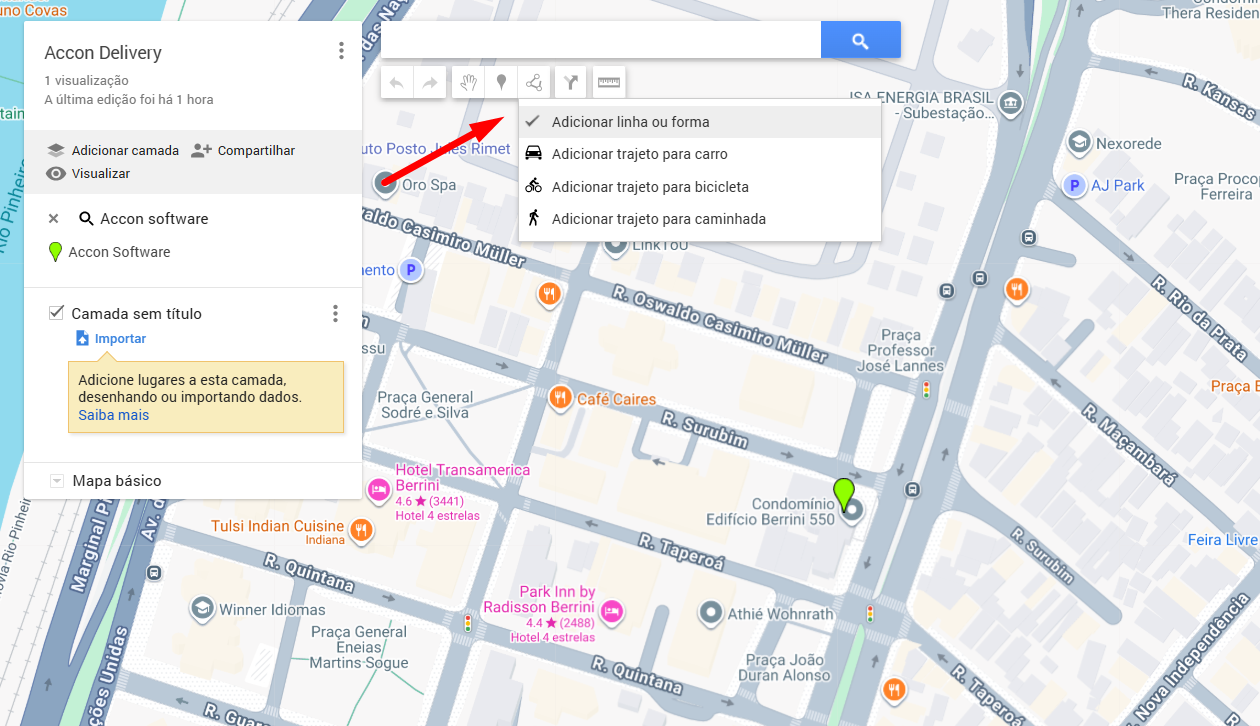
Task: Click the redo arrow in toolbar
Action: pyautogui.click(x=429, y=83)
